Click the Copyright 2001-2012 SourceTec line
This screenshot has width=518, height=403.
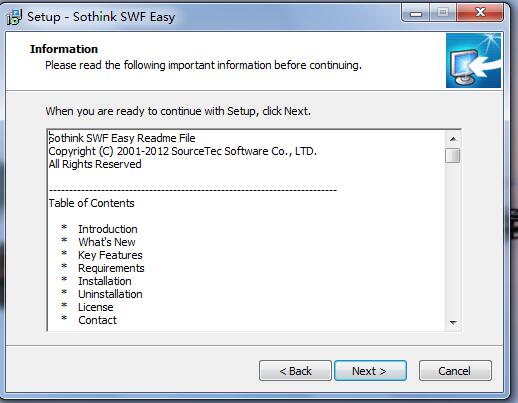(x=183, y=151)
